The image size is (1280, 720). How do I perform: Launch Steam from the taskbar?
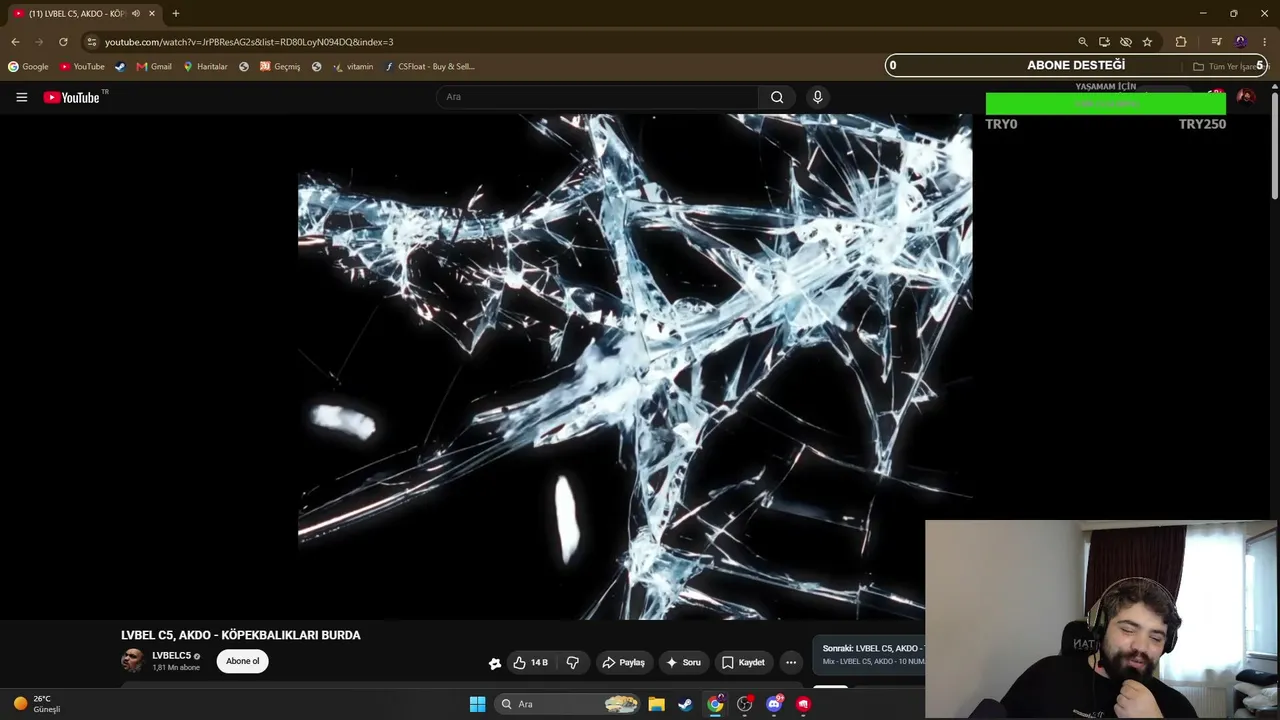pyautogui.click(x=685, y=704)
